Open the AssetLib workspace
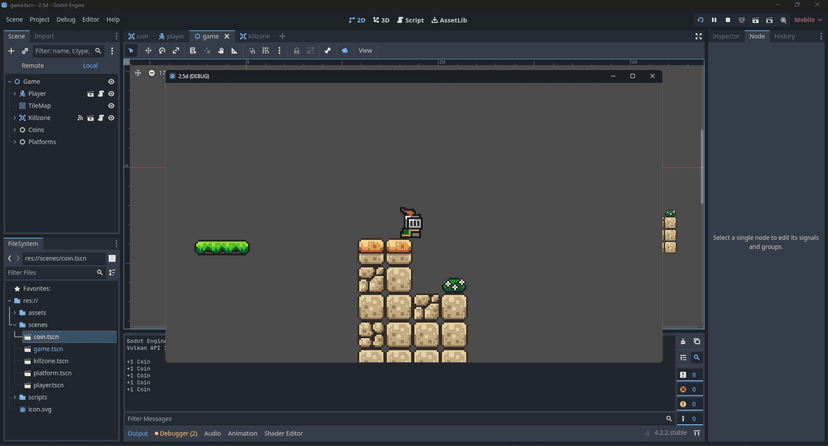828x446 pixels. click(x=449, y=20)
